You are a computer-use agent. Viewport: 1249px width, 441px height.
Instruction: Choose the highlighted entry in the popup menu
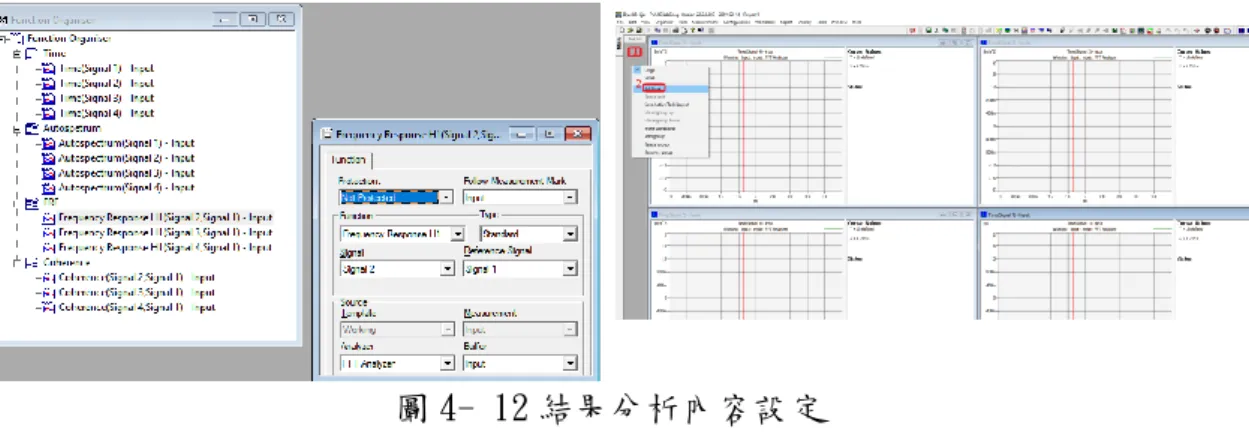pos(671,88)
